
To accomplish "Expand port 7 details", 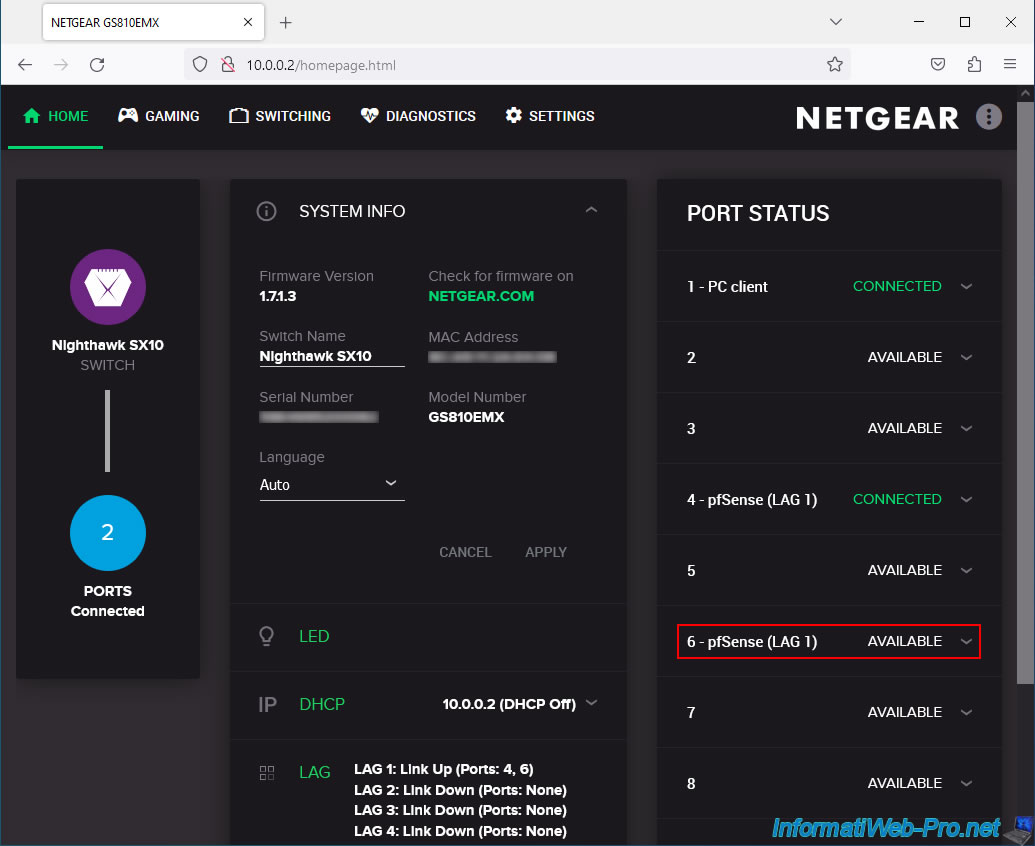I will pos(966,712).
